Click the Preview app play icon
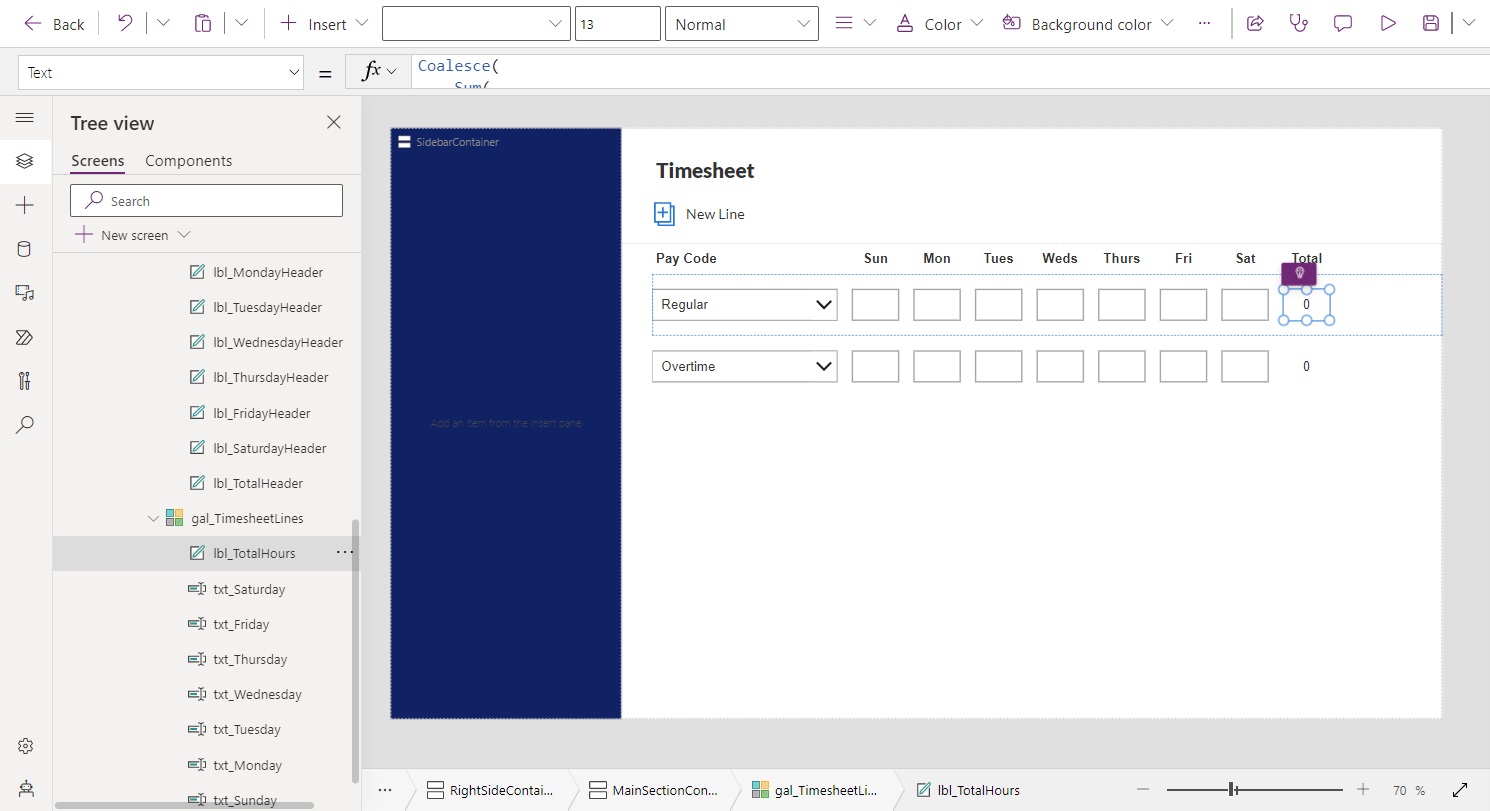 tap(1387, 24)
